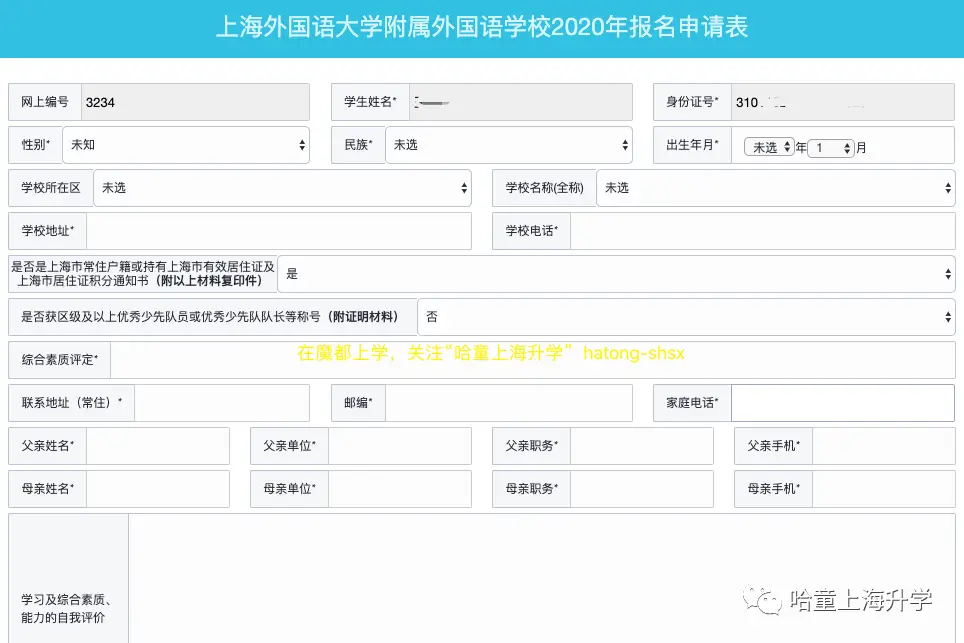Open the birth year 未选 selector
The width and height of the screenshot is (964, 643).
pyautogui.click(x=768, y=144)
